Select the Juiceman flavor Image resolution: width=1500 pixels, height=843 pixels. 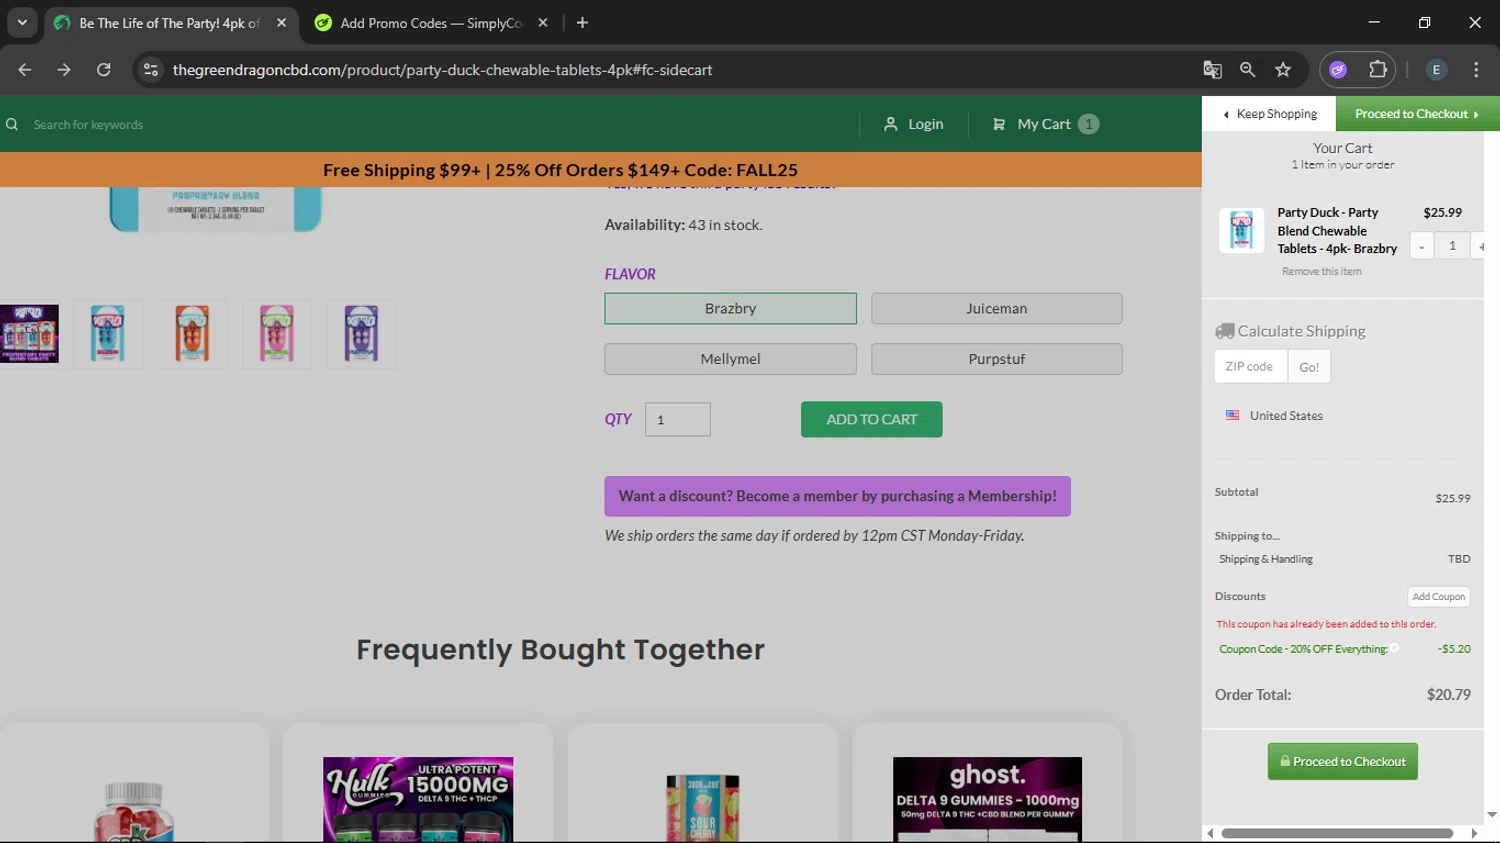(996, 308)
